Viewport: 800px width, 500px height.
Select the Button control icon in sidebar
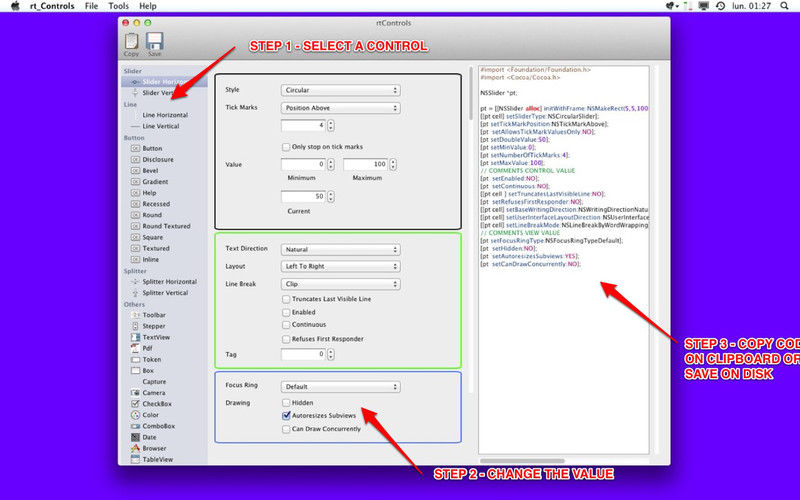[x=135, y=148]
